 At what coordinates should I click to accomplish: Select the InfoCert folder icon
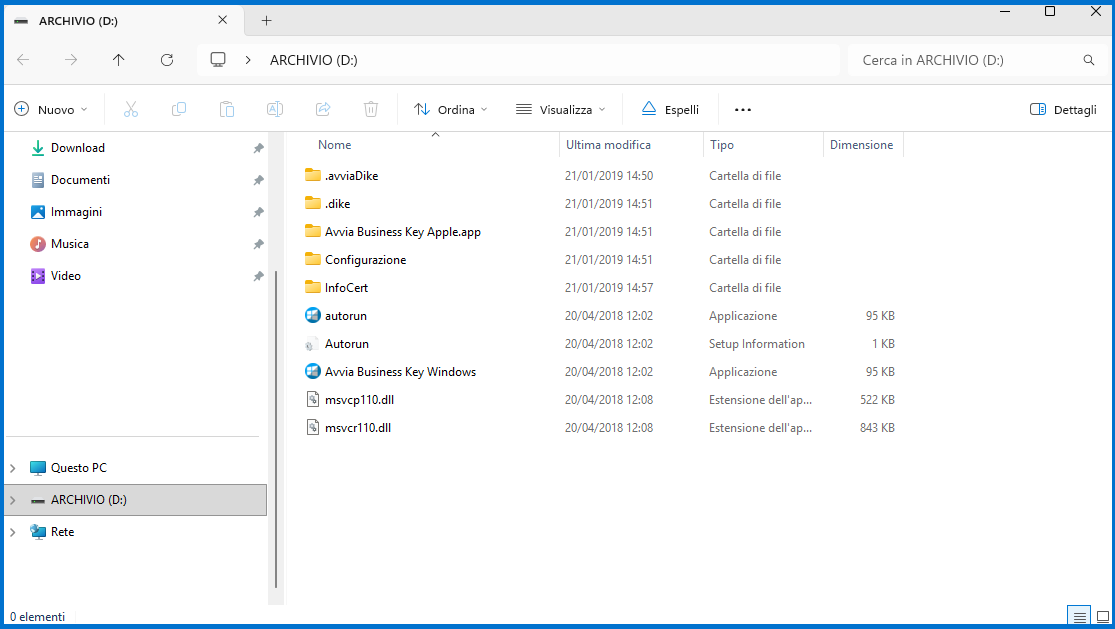pos(312,287)
